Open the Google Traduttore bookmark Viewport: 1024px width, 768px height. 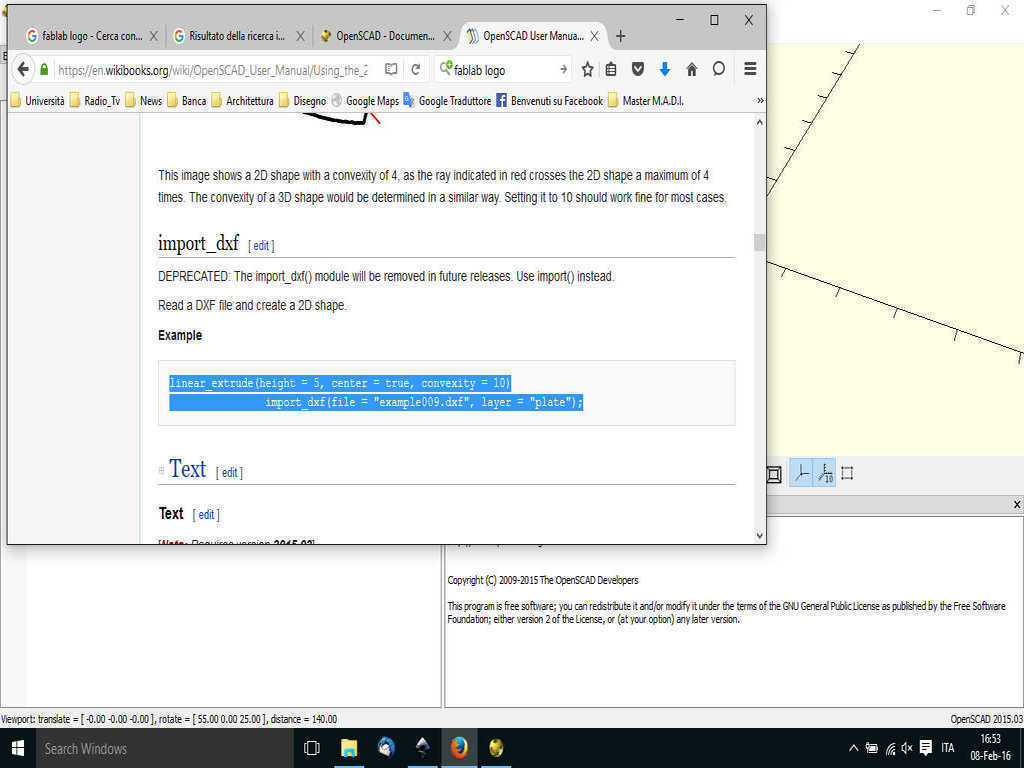click(x=447, y=101)
